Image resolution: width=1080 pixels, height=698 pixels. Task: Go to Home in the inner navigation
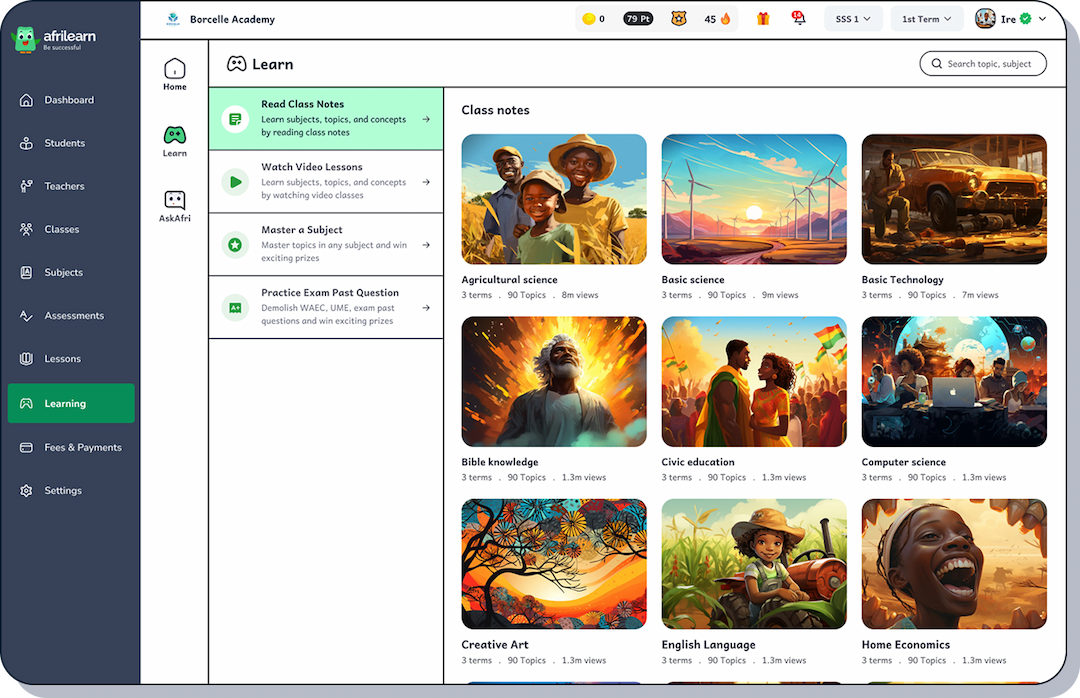(x=175, y=74)
